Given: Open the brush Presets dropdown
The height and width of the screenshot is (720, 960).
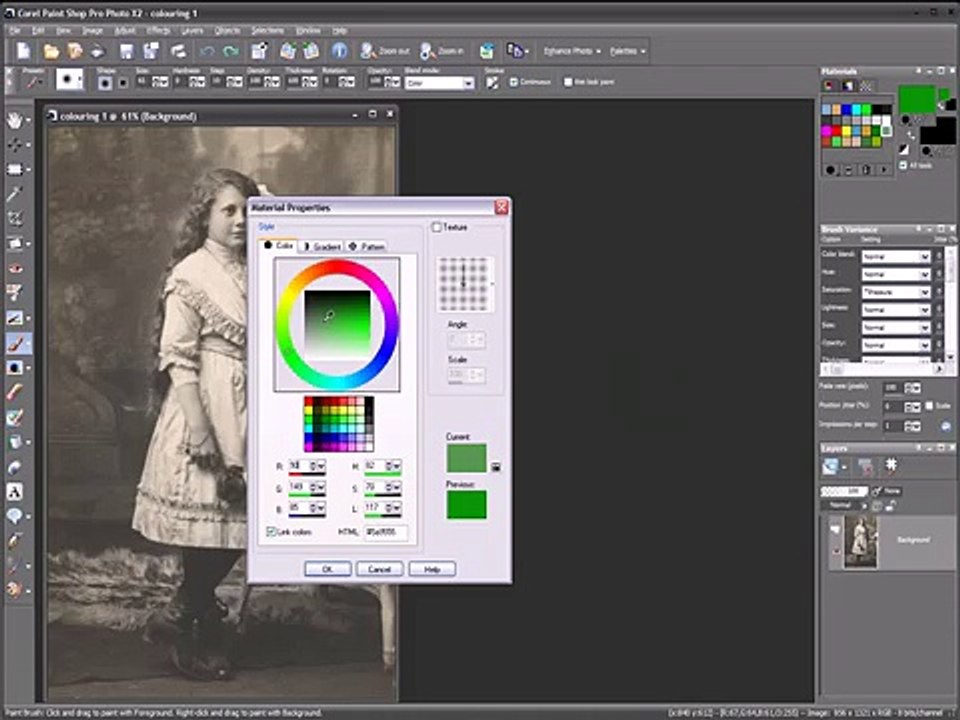Looking at the screenshot, I should 34,82.
